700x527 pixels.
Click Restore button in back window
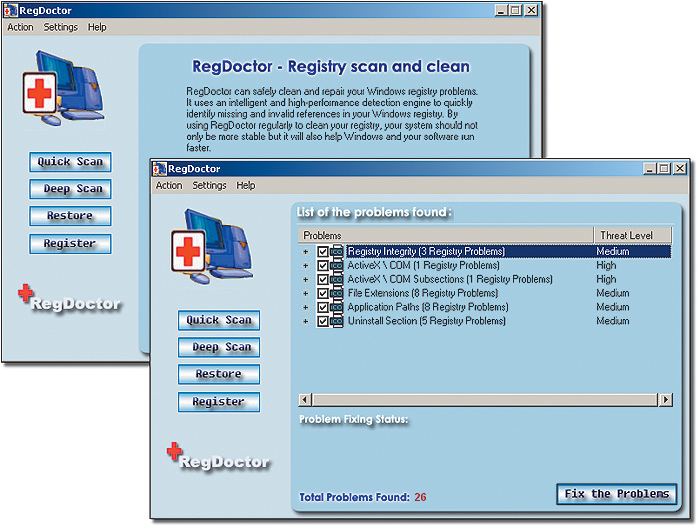pos(70,216)
